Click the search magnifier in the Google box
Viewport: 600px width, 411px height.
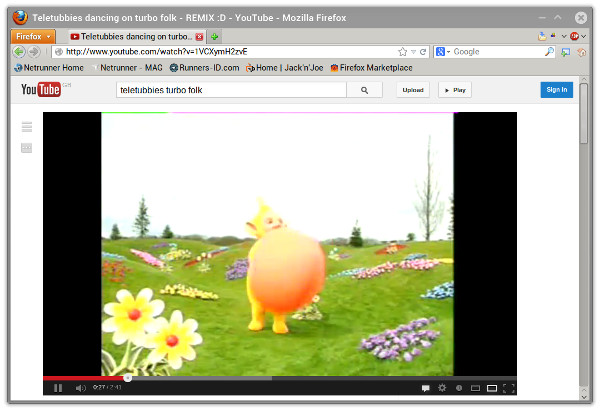(549, 52)
